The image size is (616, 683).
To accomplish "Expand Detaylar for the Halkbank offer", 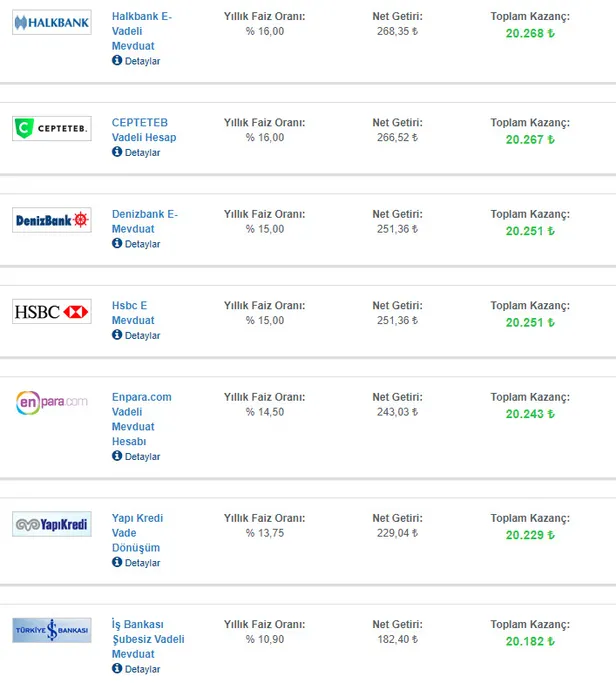I will pyautogui.click(x=137, y=61).
